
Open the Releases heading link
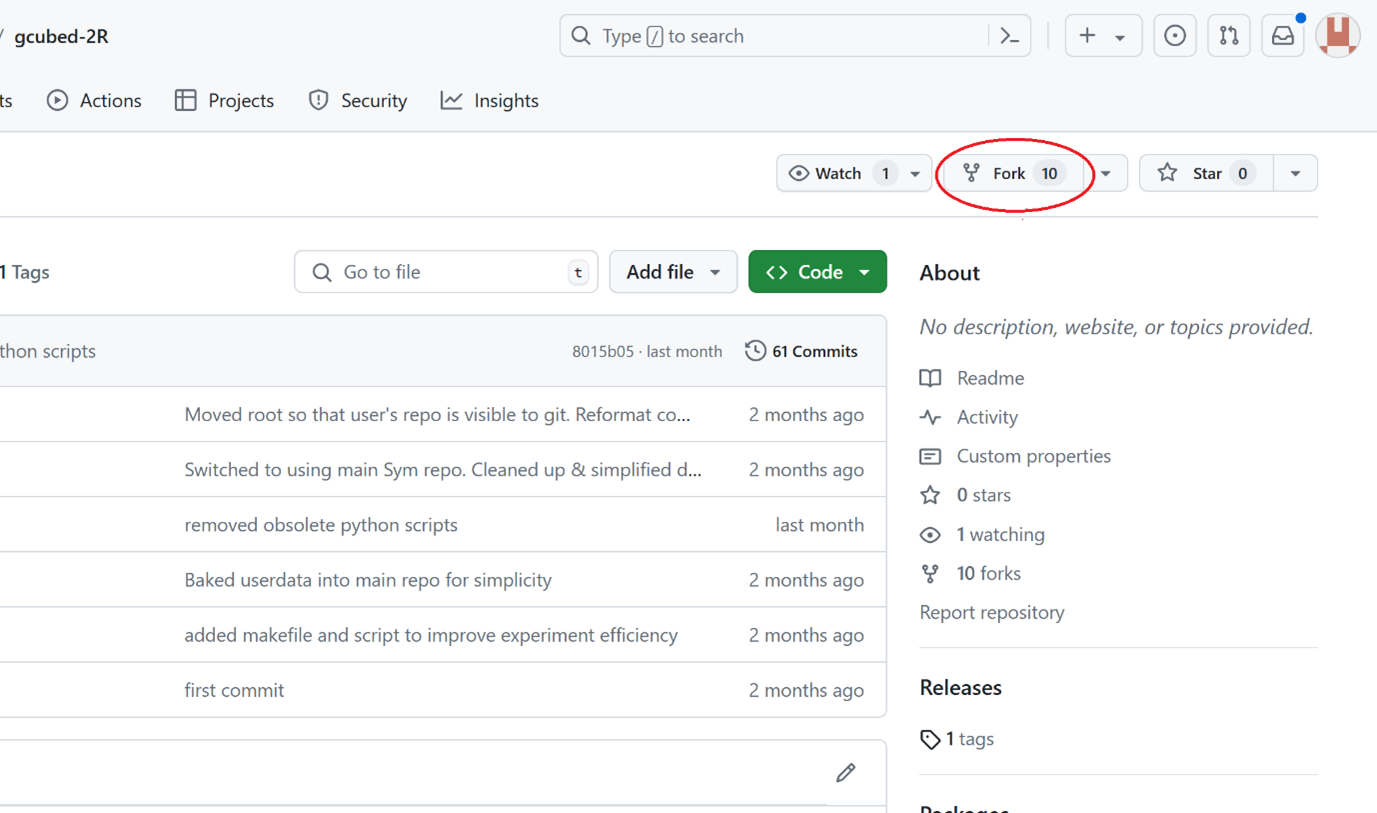(961, 688)
